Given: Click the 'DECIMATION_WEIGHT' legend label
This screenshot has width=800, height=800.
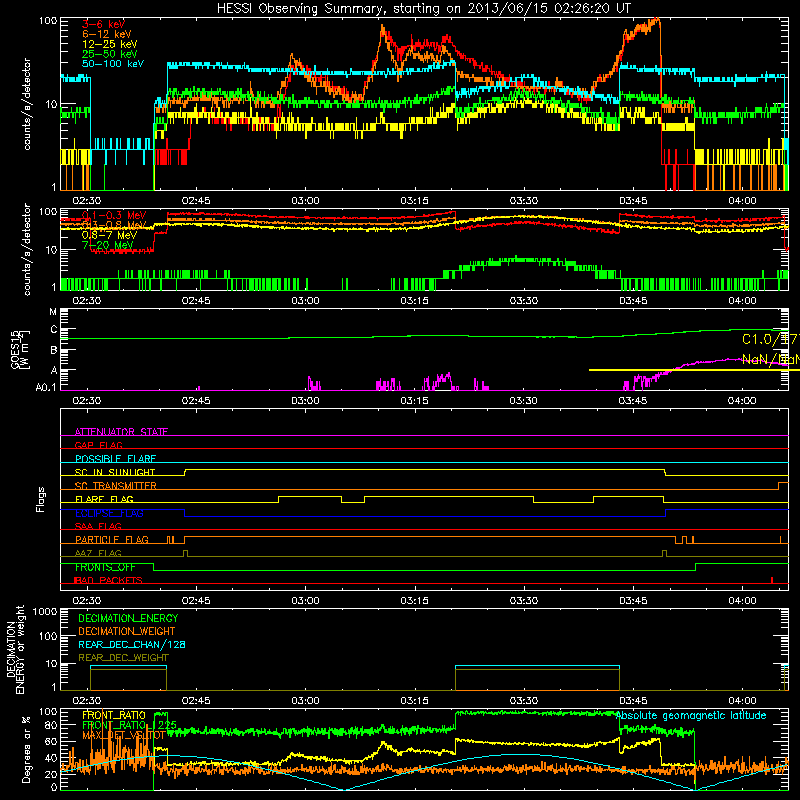Looking at the screenshot, I should (x=127, y=632).
